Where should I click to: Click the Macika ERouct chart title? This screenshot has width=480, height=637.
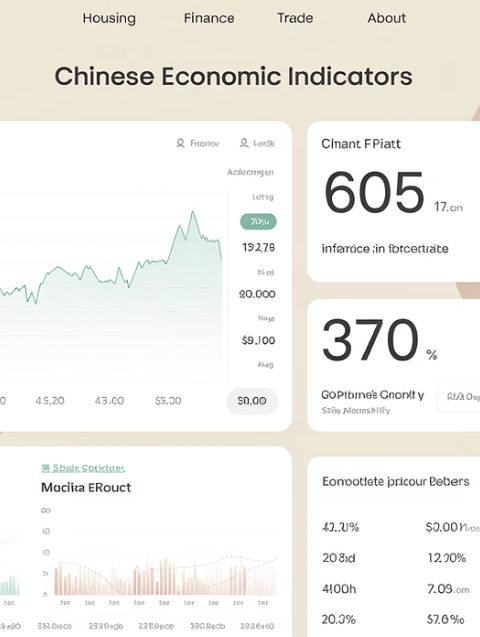86,488
